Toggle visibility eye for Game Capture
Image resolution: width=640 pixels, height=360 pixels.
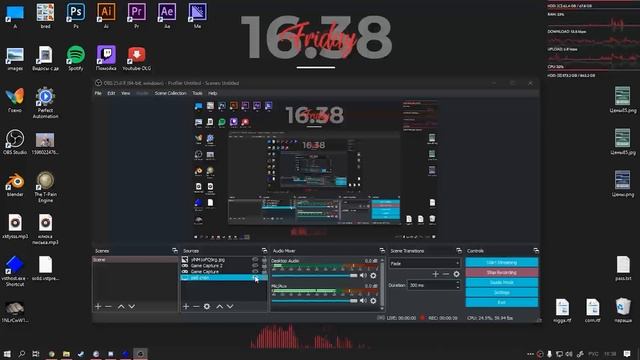click(255, 271)
